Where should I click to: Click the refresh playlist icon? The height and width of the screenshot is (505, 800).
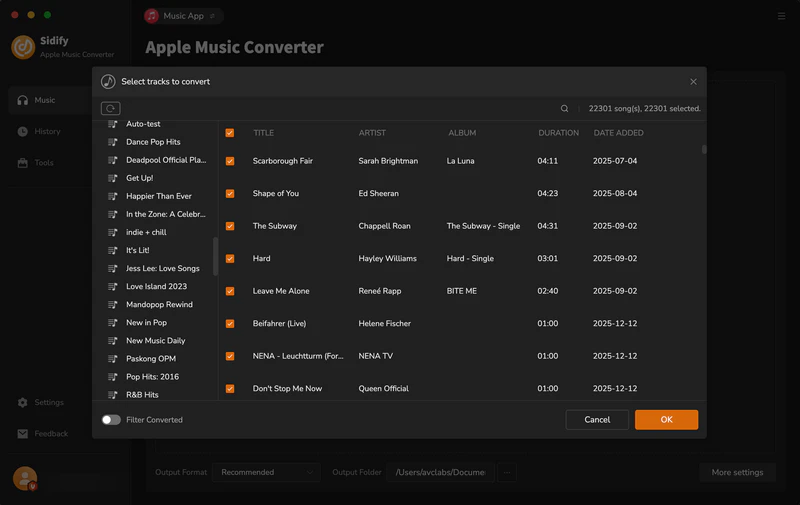[x=110, y=108]
